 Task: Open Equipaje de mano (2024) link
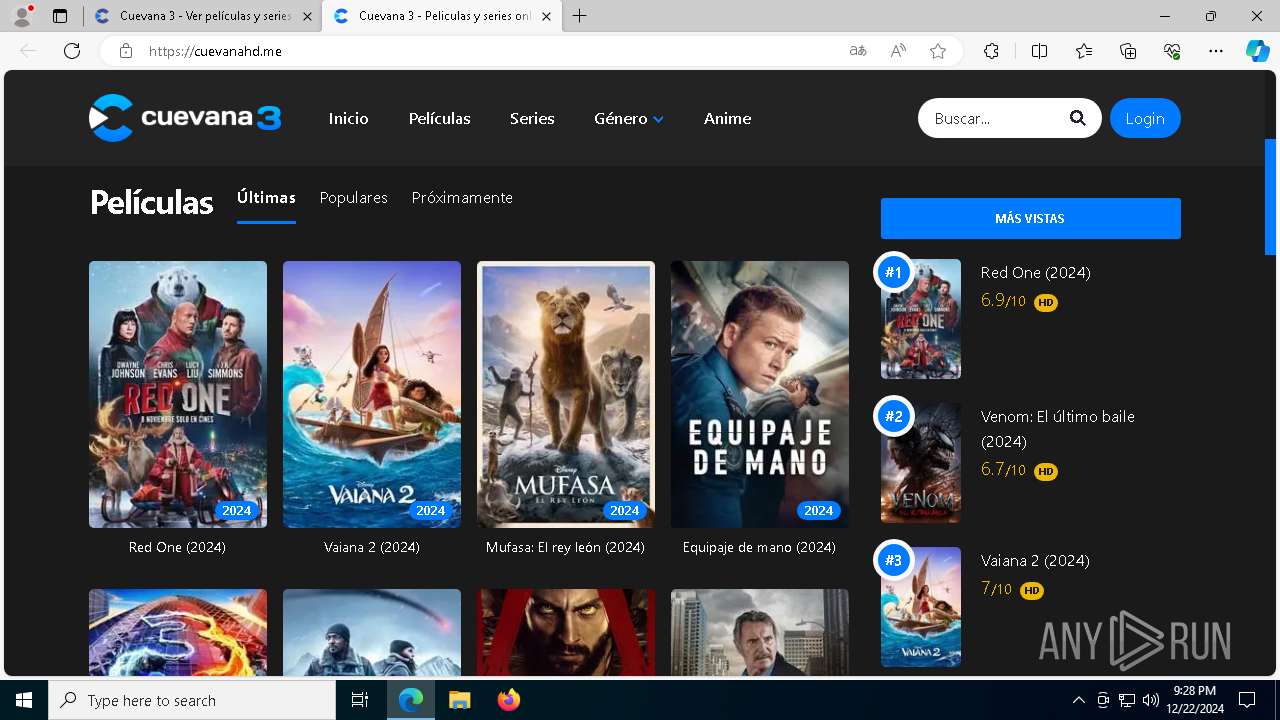(759, 547)
